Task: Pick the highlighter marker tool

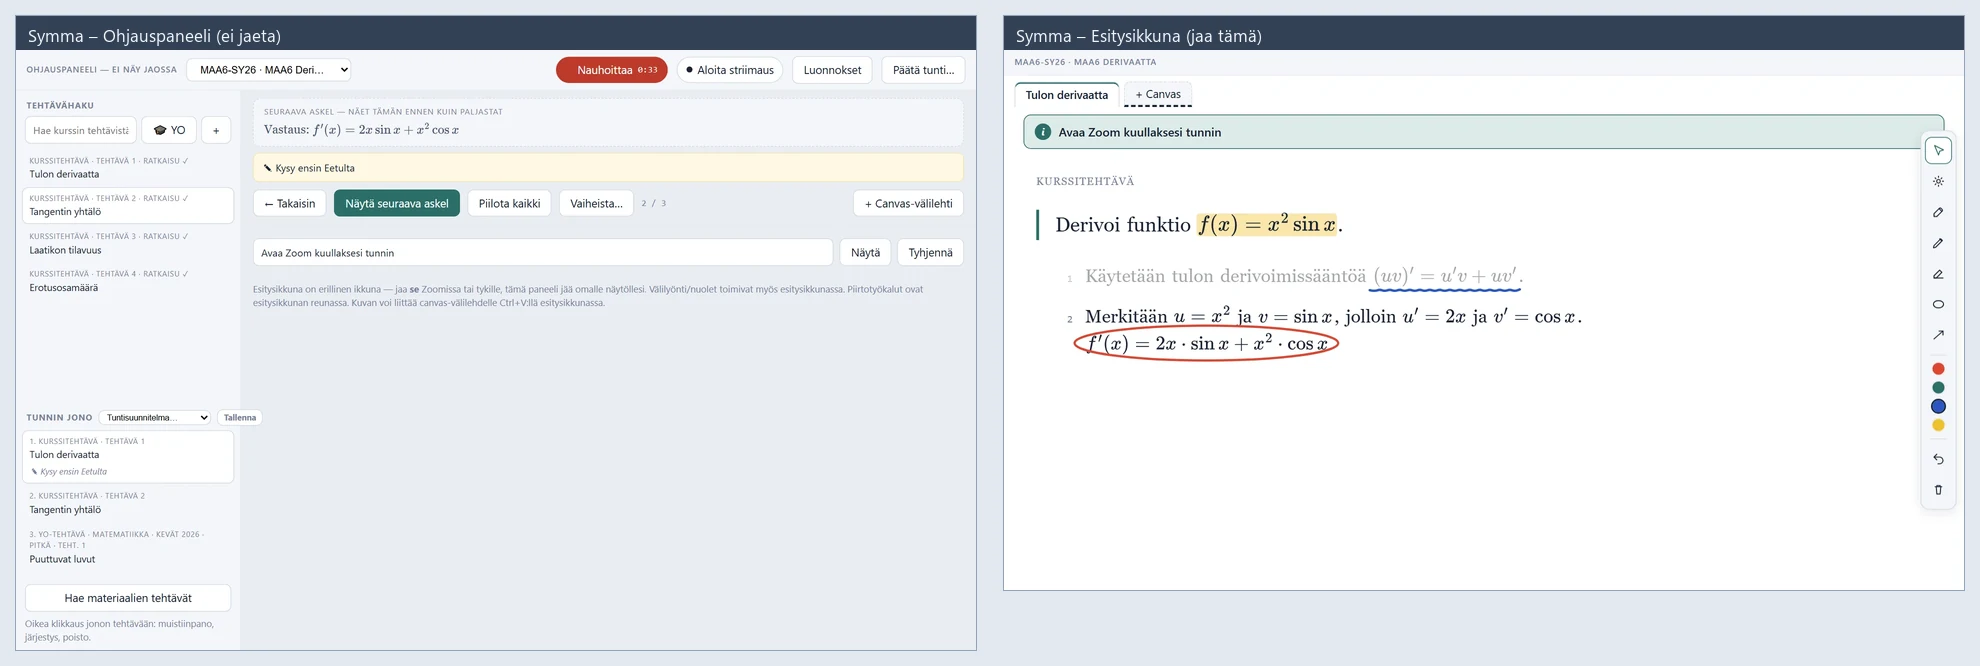Action: pos(1938,212)
